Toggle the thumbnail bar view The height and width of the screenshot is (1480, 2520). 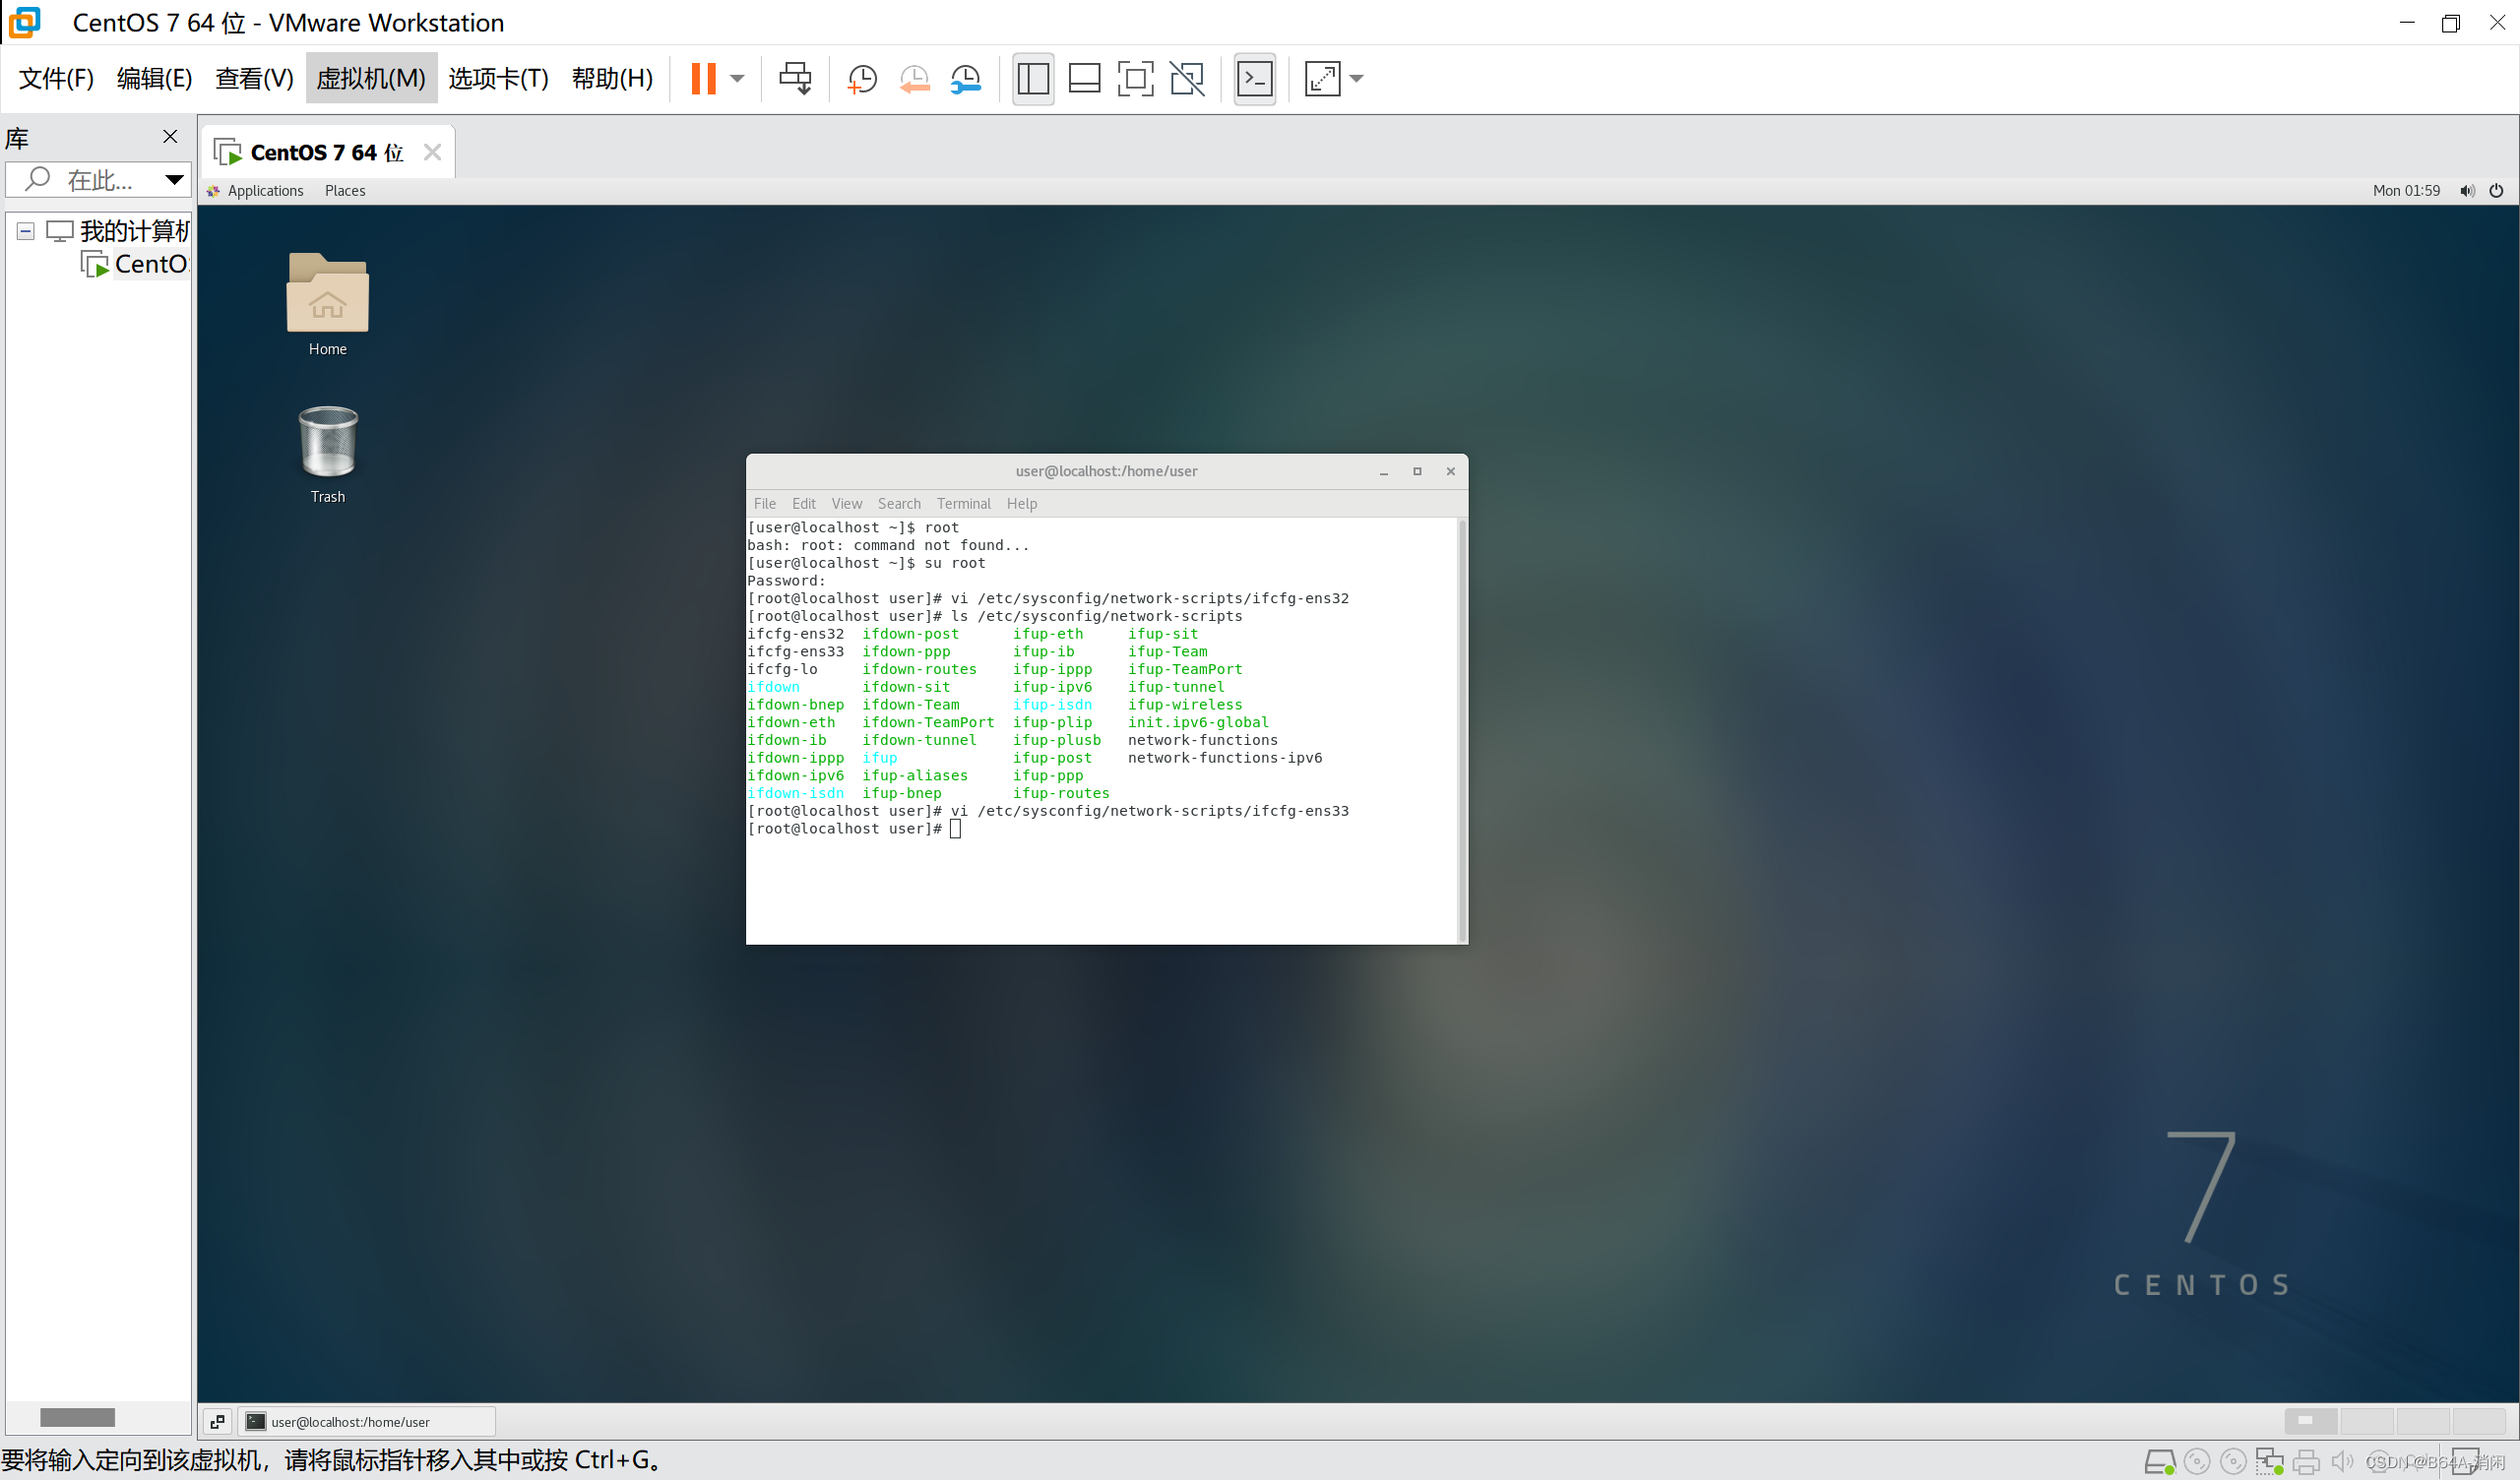[1084, 78]
